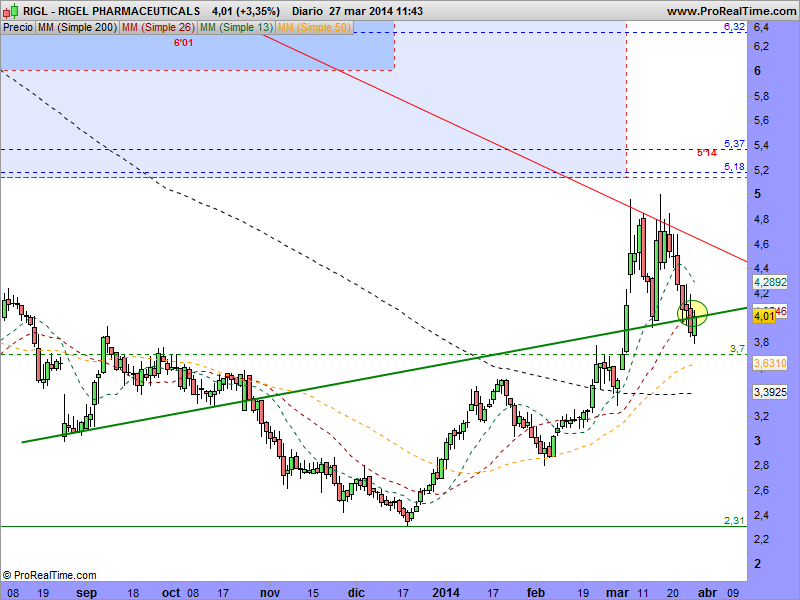
Task: Click the 27 mar 2014 11:43 timestamp
Action: 376,11
